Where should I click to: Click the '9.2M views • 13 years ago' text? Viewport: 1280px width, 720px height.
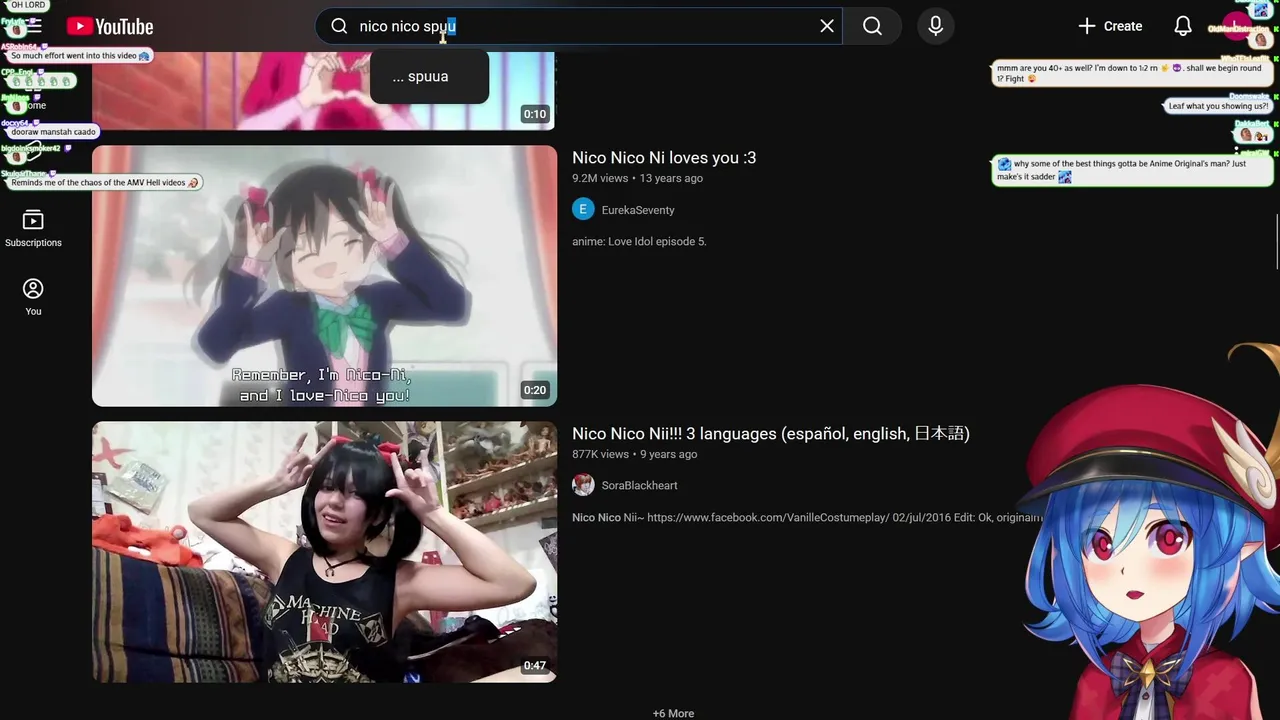click(637, 178)
